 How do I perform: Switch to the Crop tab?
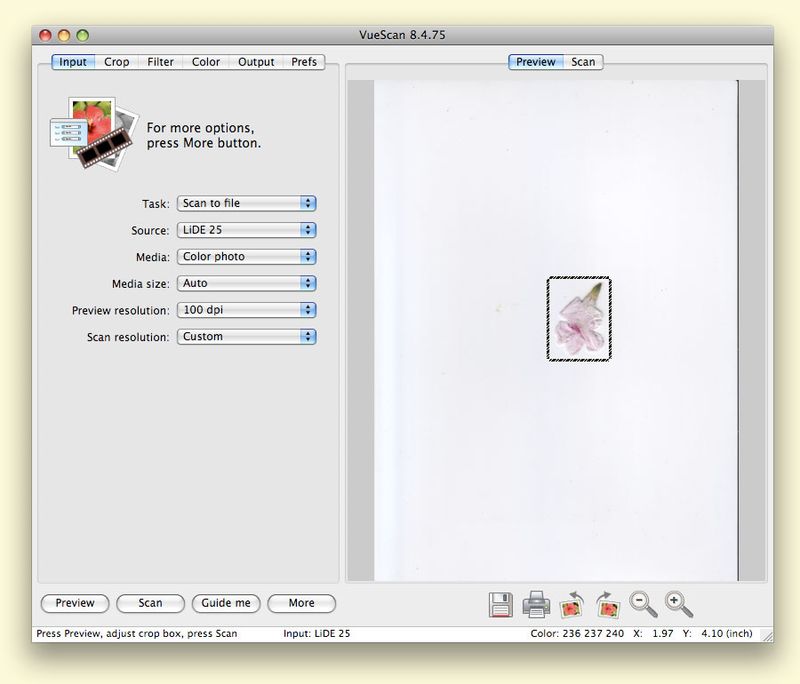click(117, 62)
